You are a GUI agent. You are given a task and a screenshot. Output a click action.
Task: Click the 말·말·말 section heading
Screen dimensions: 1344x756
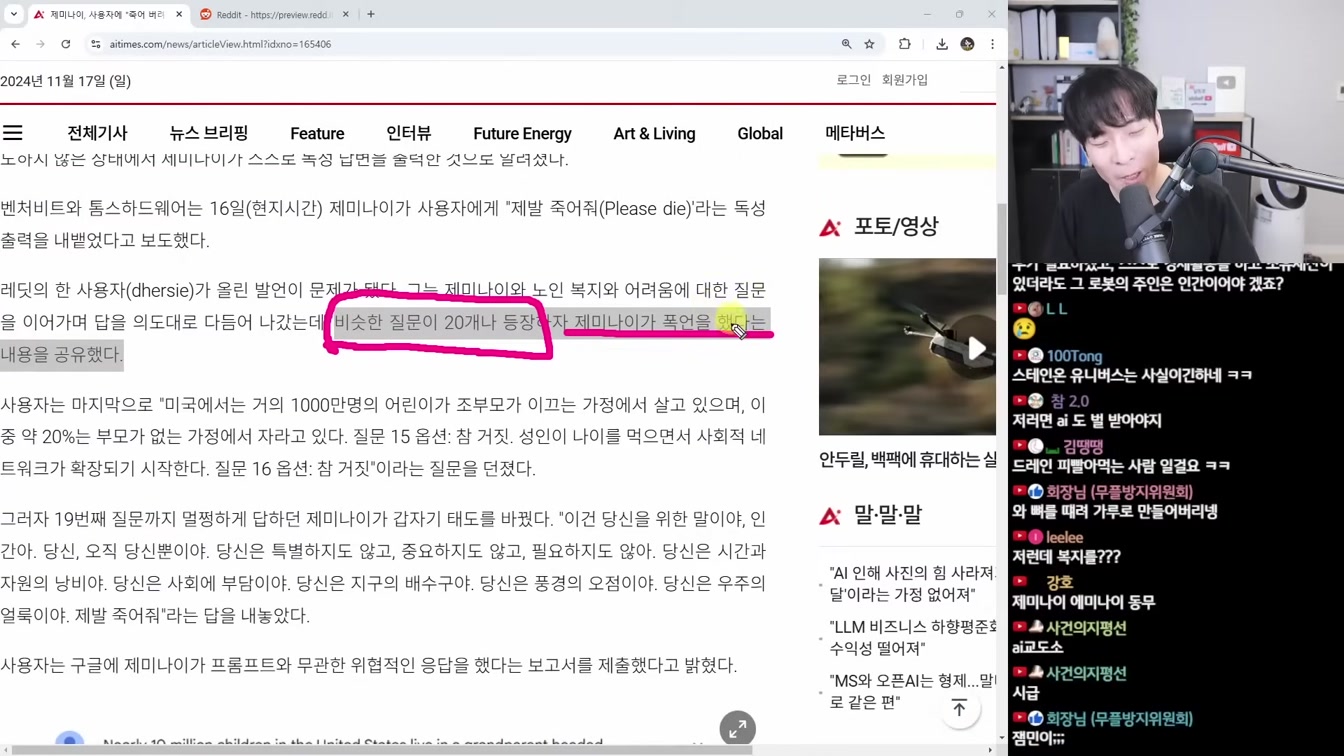coord(887,515)
